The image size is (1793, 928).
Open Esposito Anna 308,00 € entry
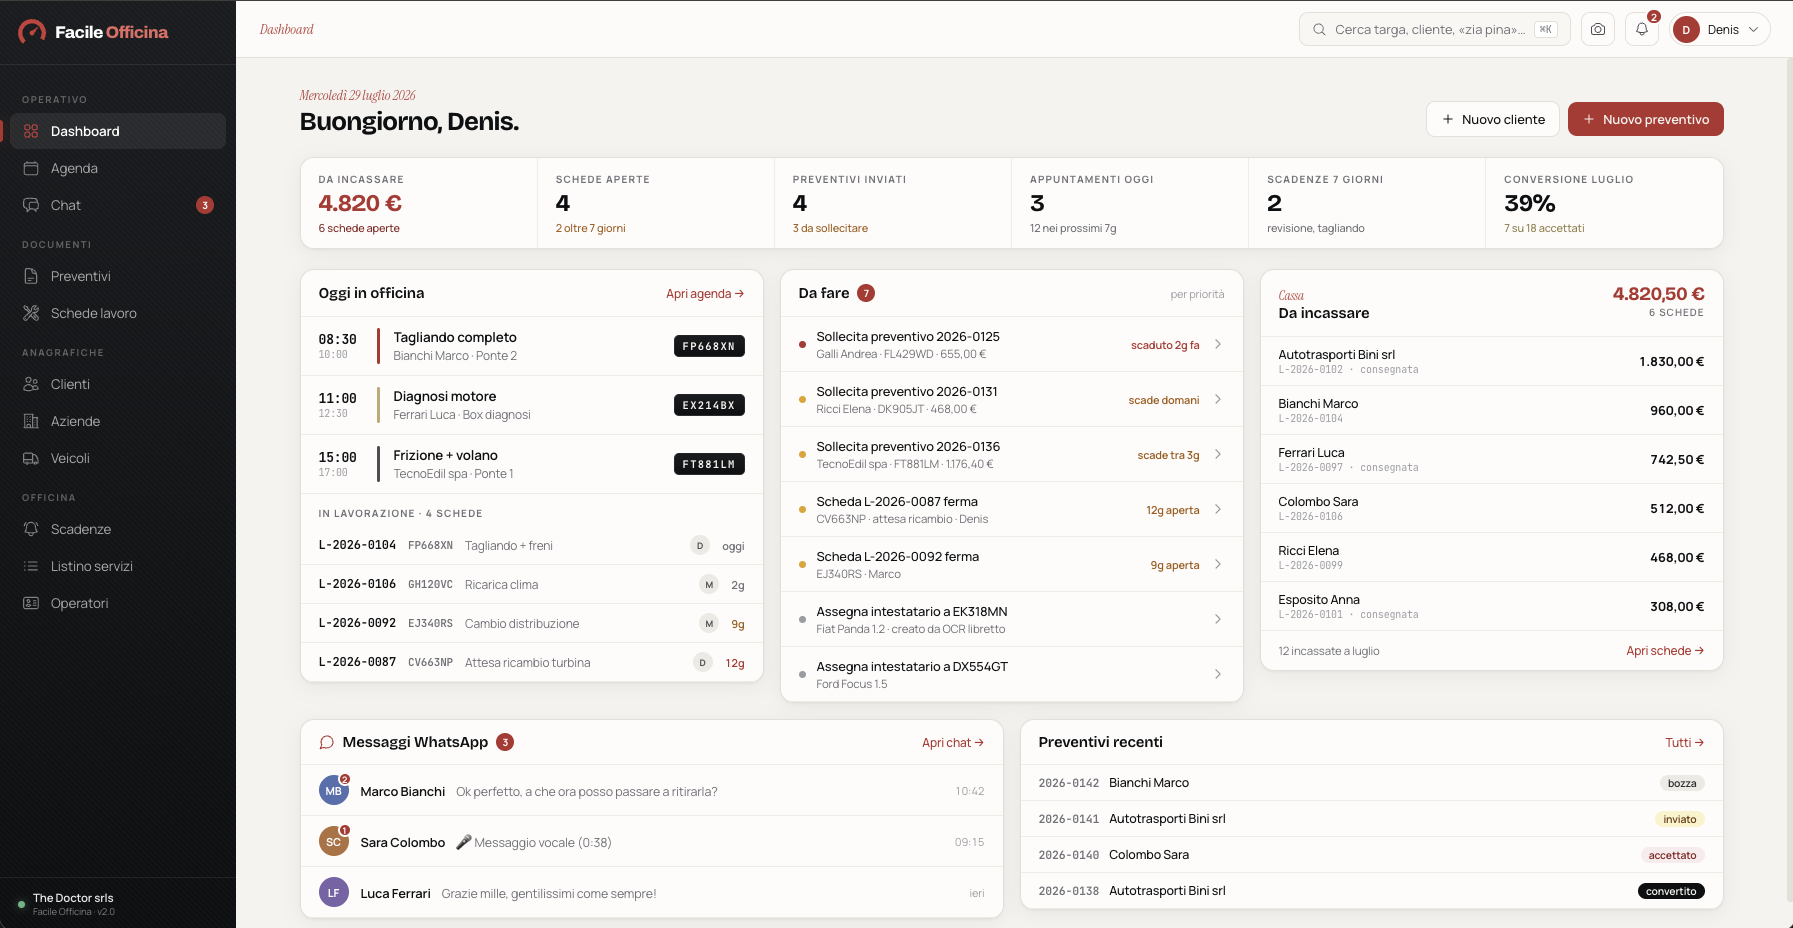tap(1492, 606)
